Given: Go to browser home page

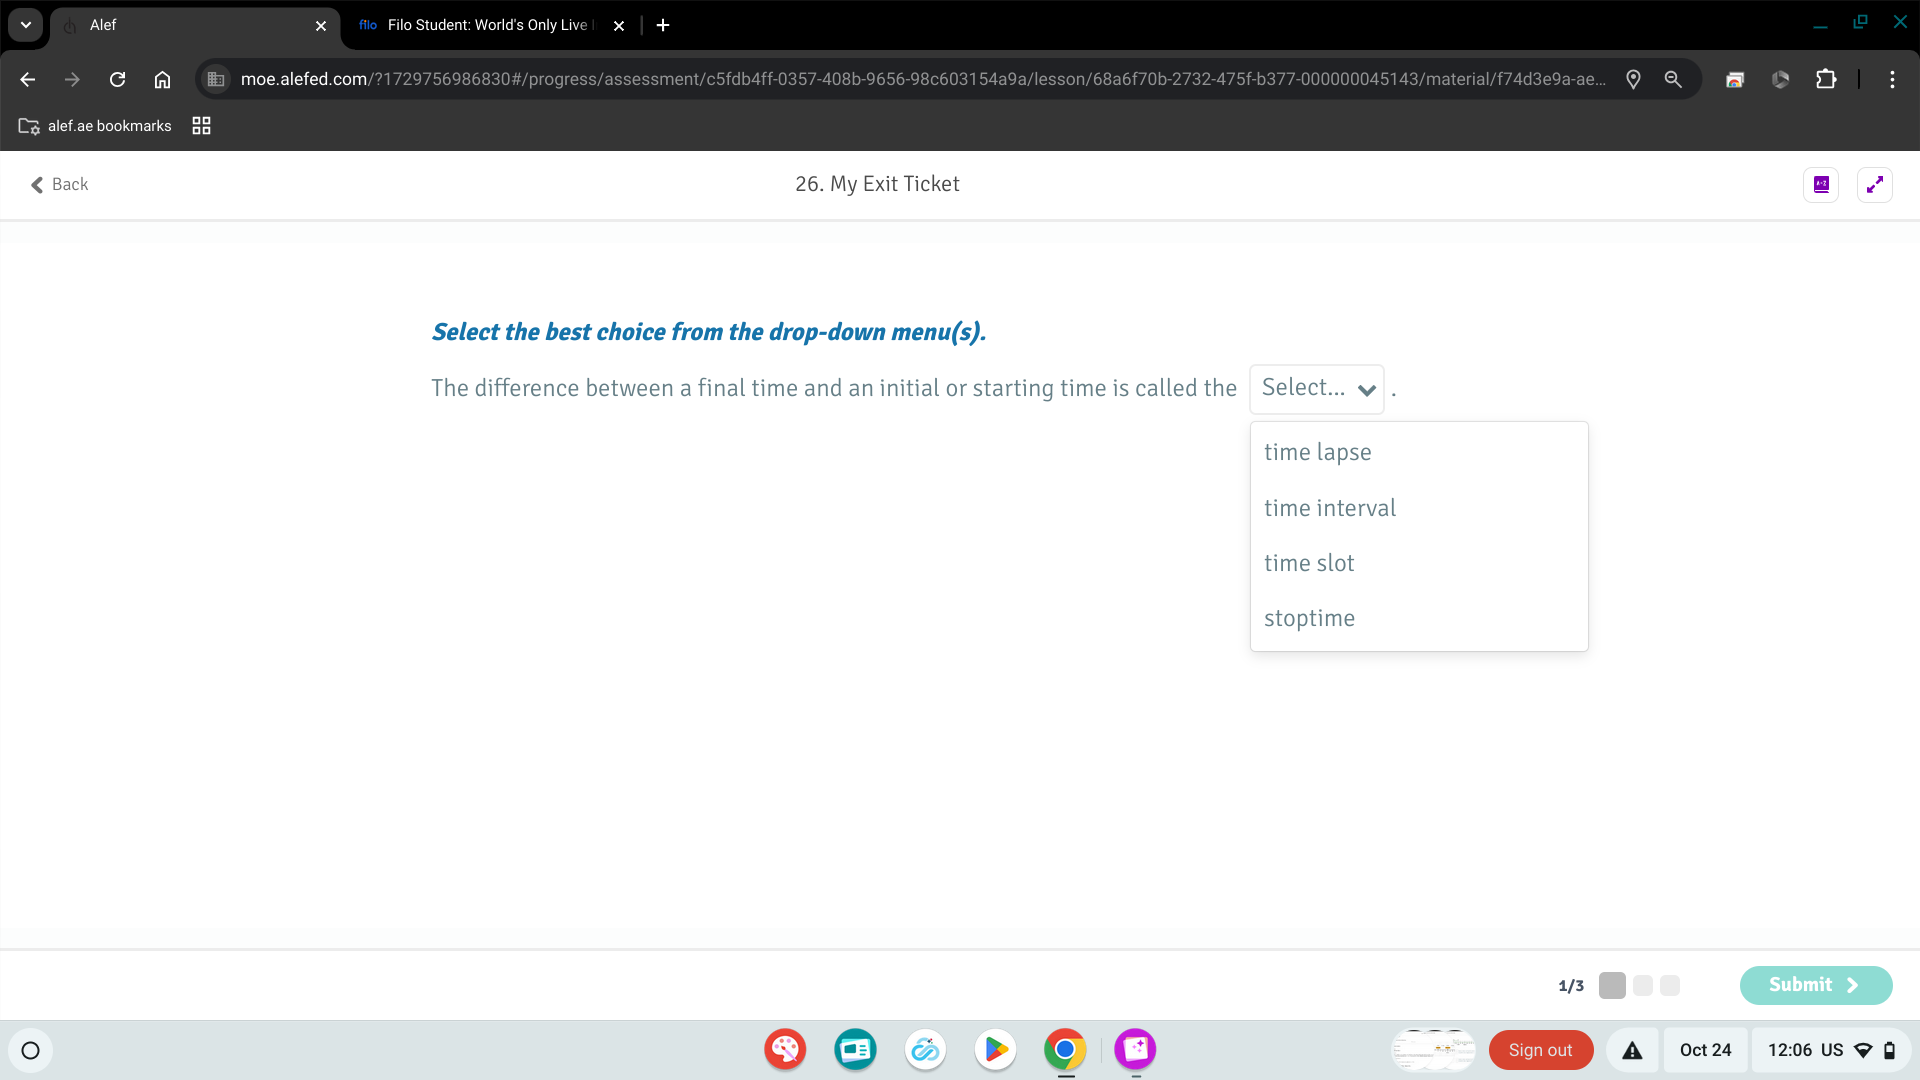Looking at the screenshot, I should click(162, 80).
